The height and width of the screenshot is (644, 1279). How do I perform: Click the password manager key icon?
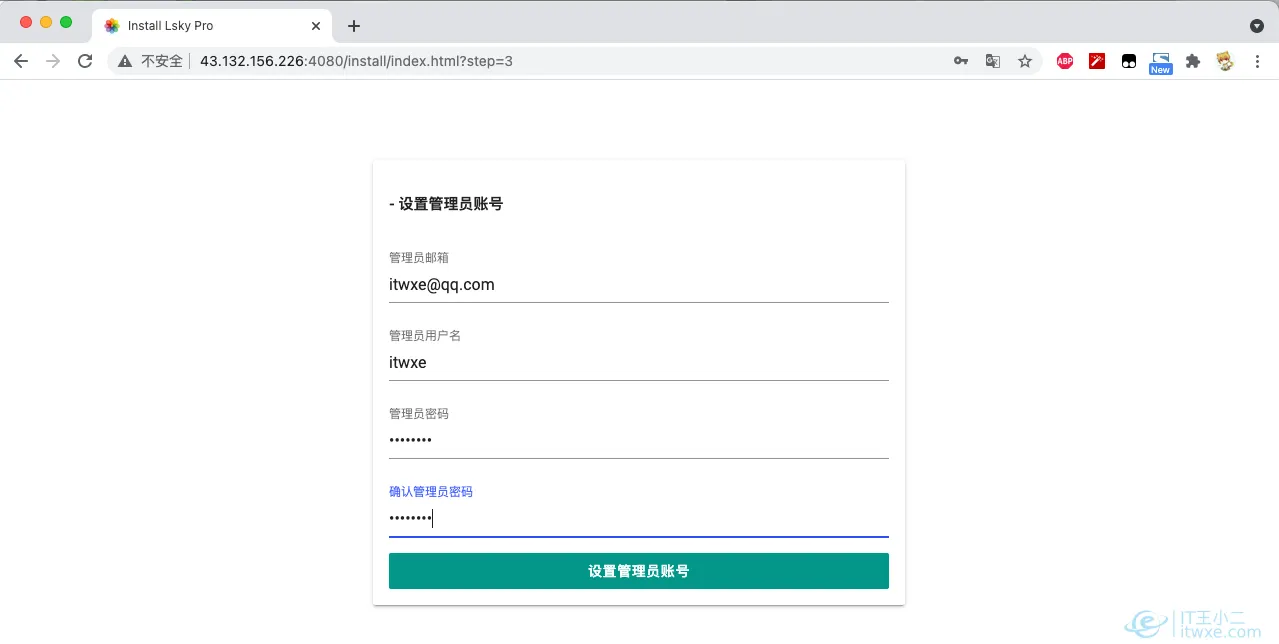coord(960,61)
